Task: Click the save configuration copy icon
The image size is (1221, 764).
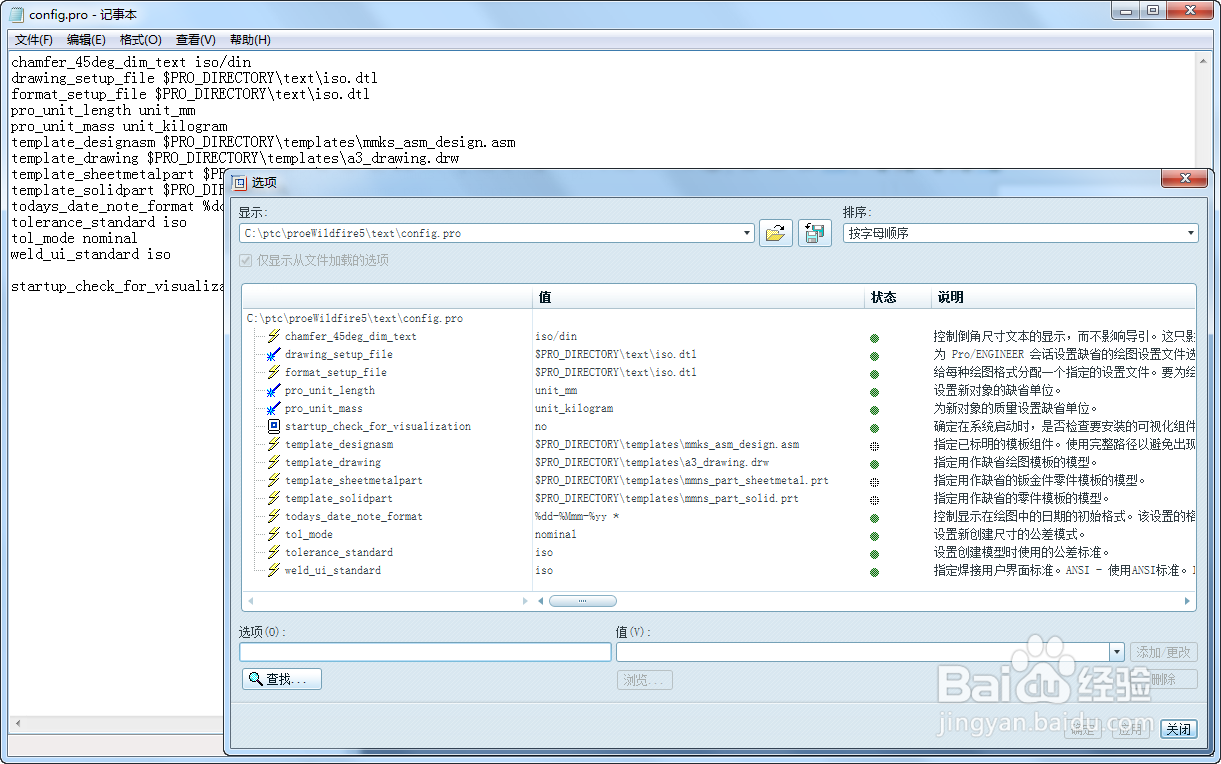Action: coord(815,233)
